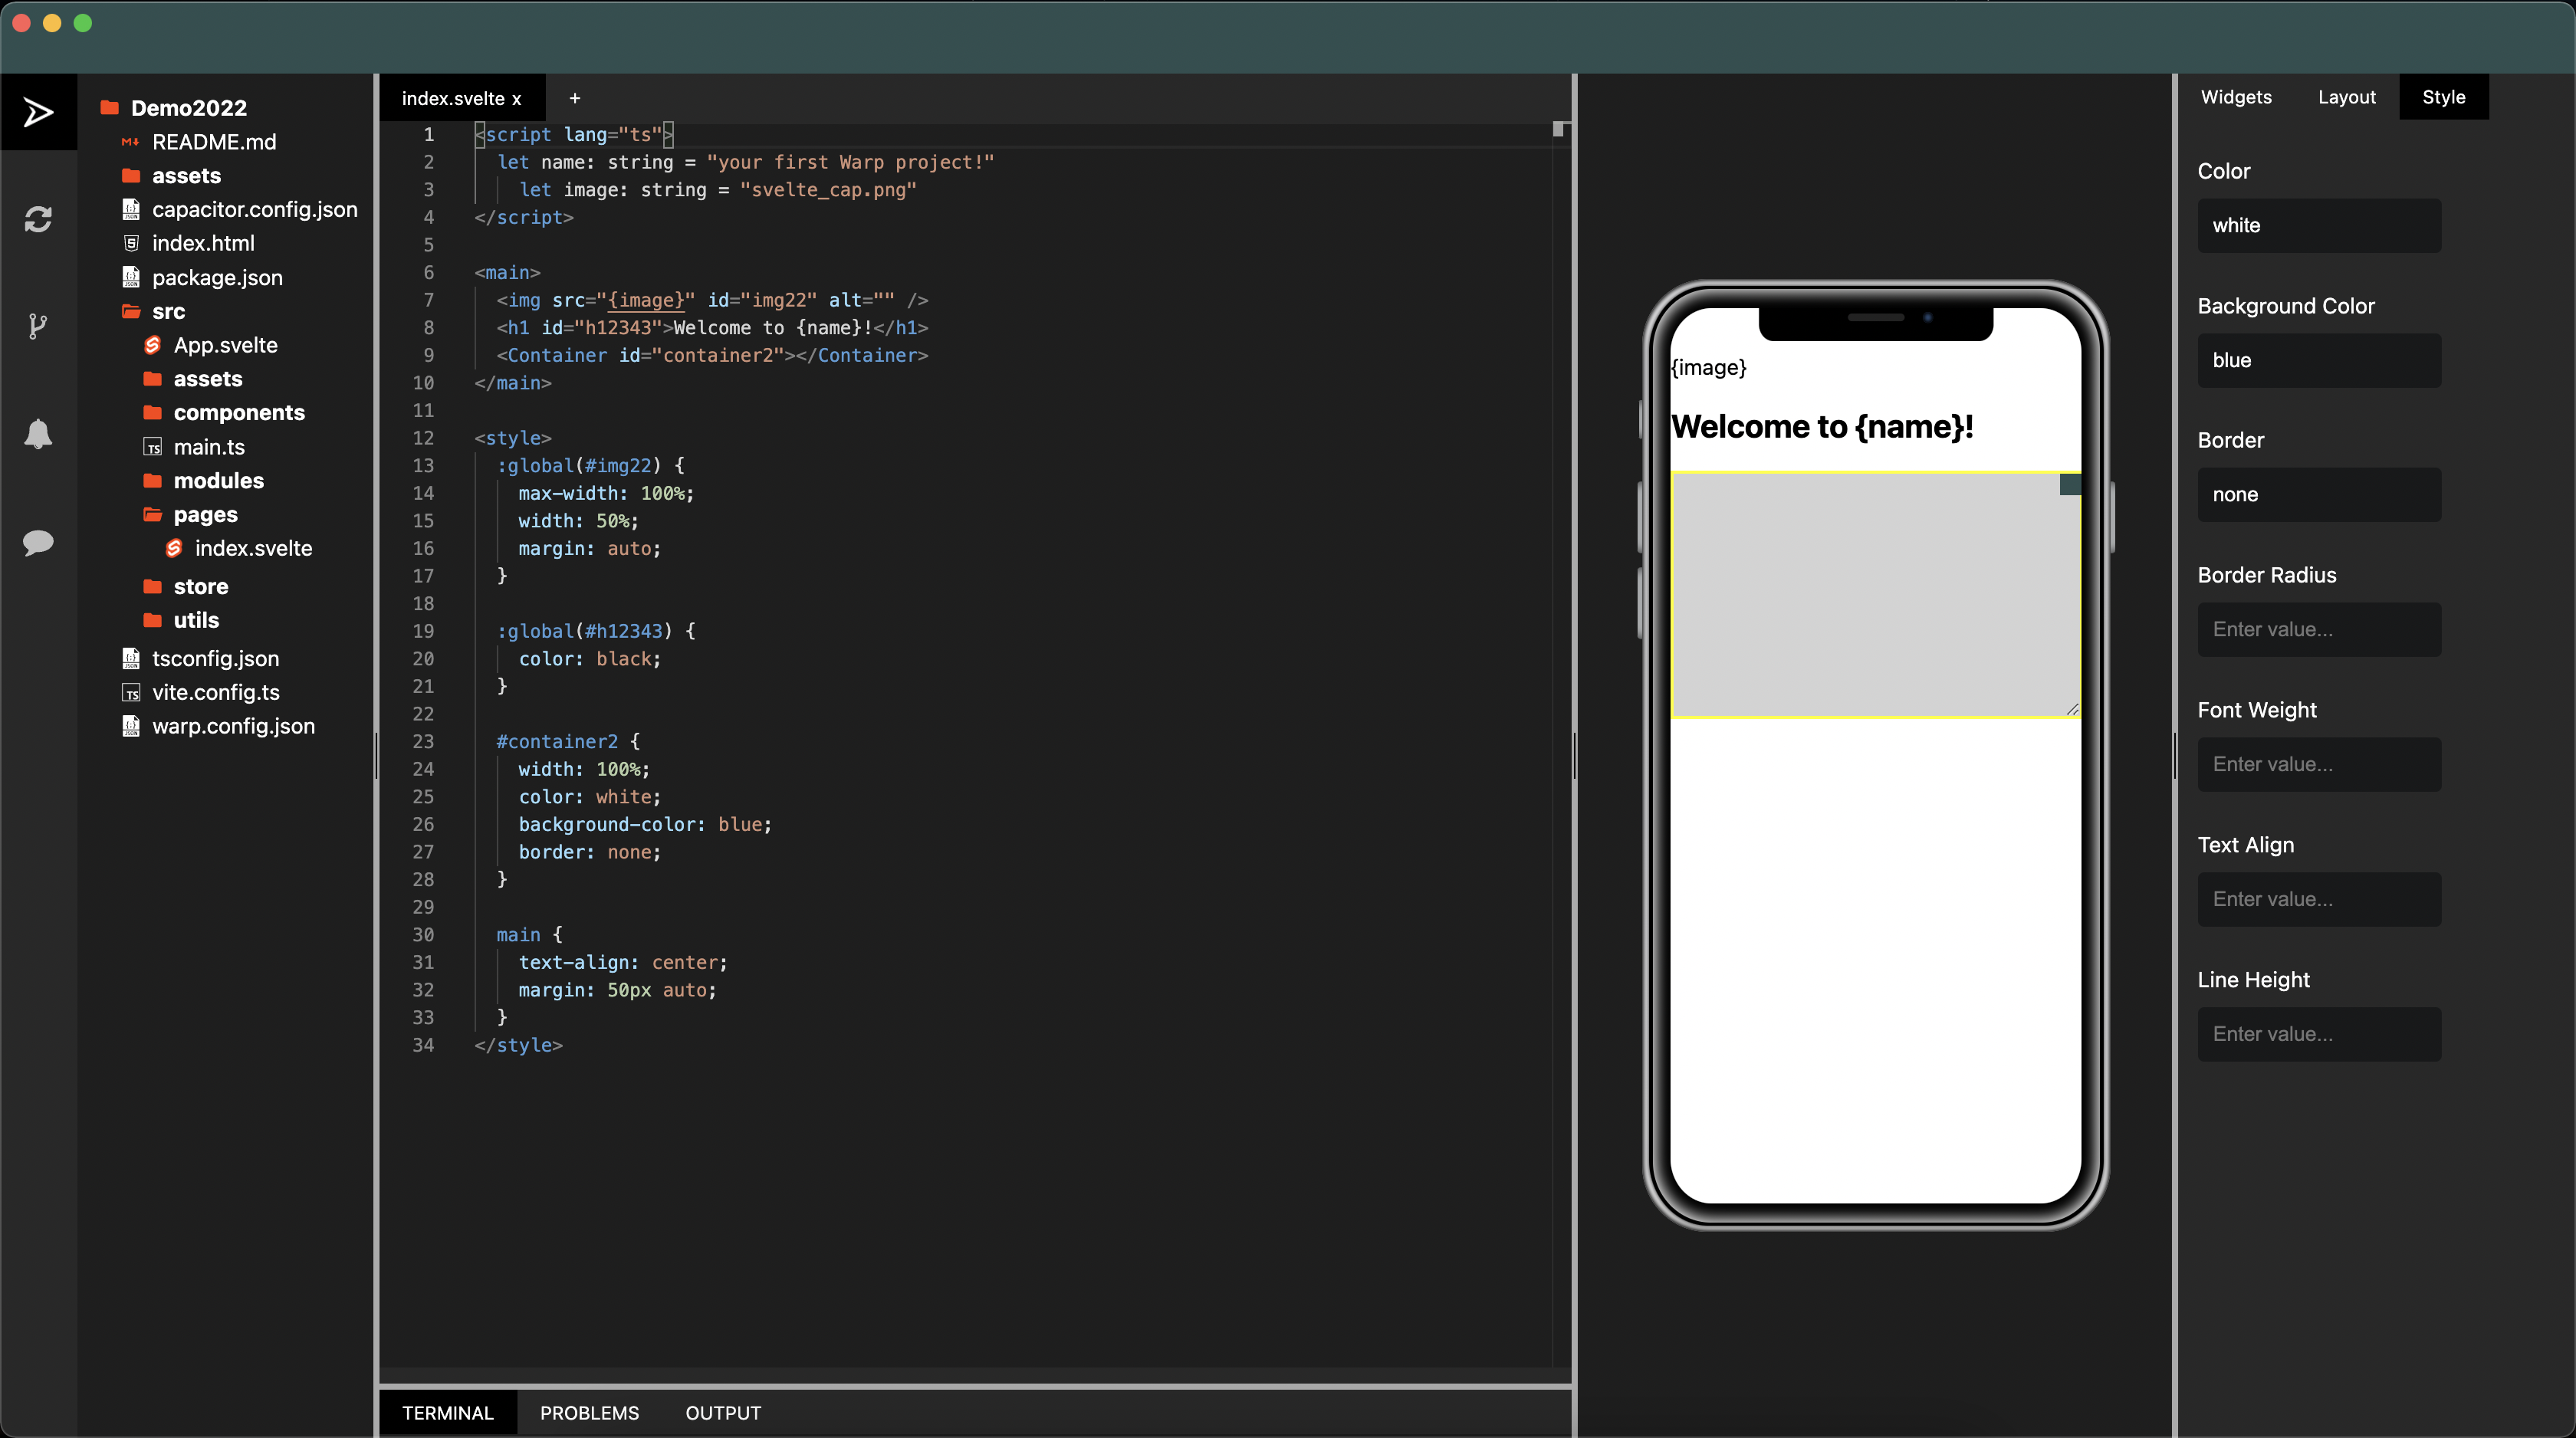This screenshot has height=1438, width=2576.
Task: Click the sync/refresh icon in activity bar
Action: (38, 219)
